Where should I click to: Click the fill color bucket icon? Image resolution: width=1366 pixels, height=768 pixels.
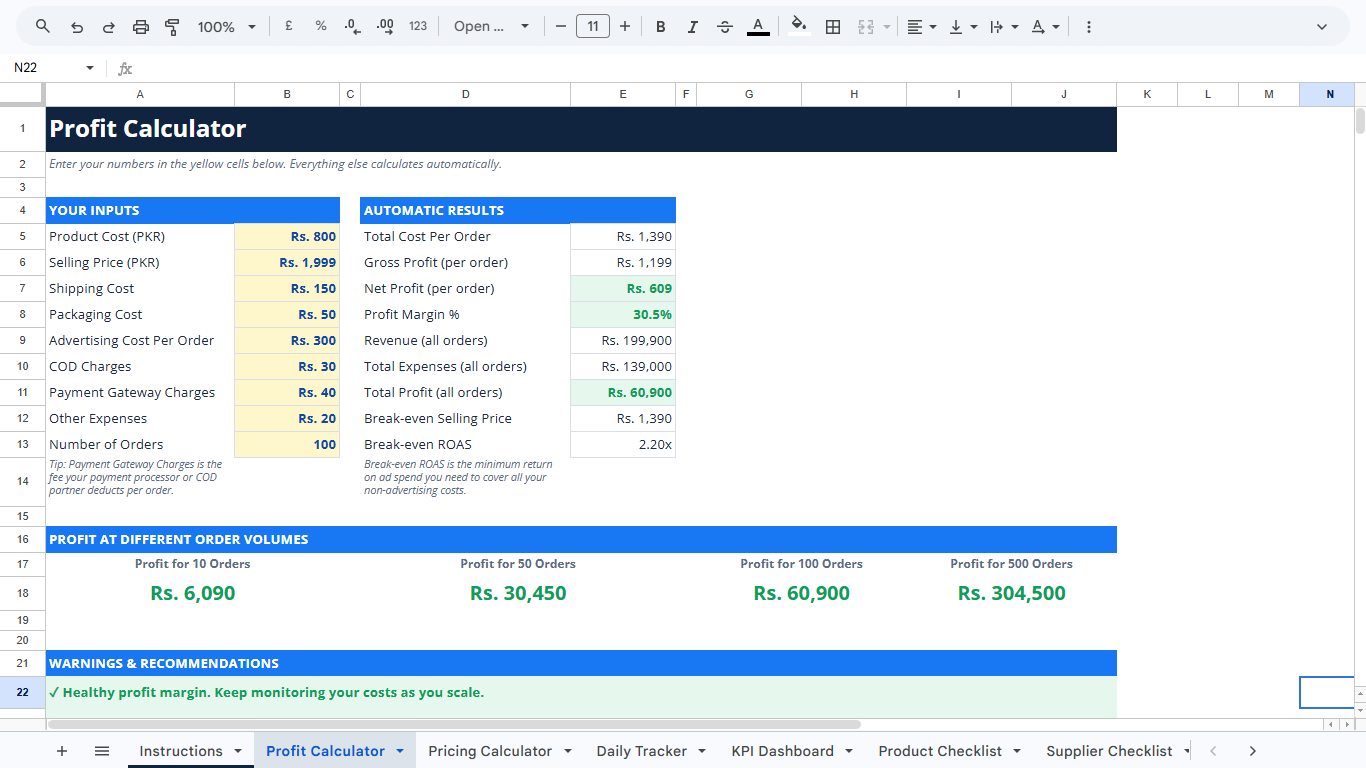[x=798, y=26]
